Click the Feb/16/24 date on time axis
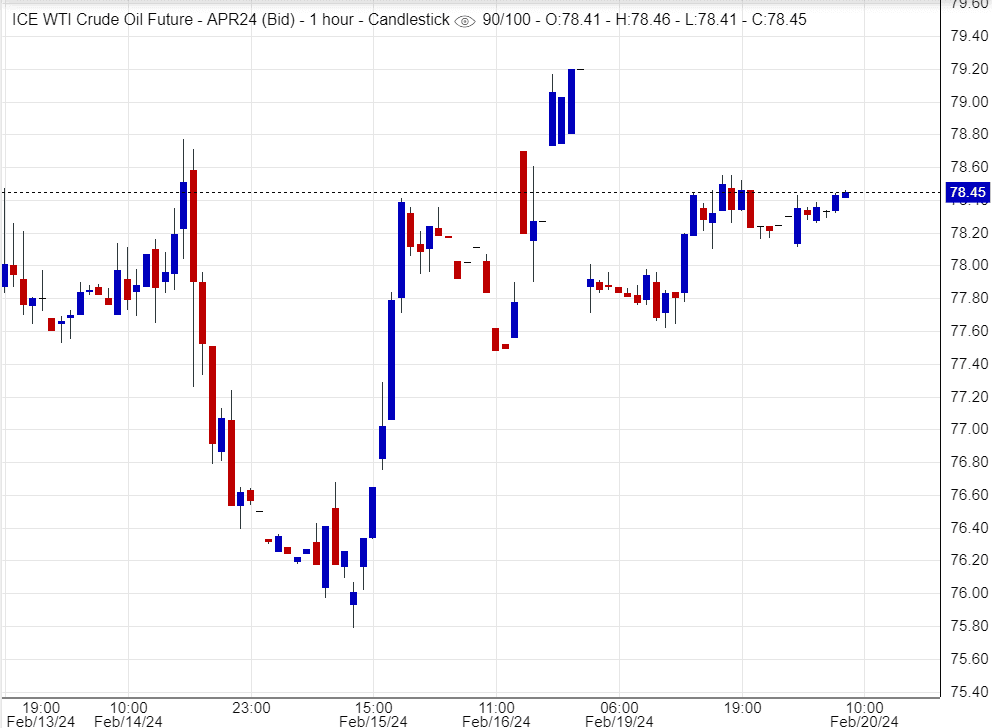Viewport: 992px width, 728px height. [x=496, y=720]
